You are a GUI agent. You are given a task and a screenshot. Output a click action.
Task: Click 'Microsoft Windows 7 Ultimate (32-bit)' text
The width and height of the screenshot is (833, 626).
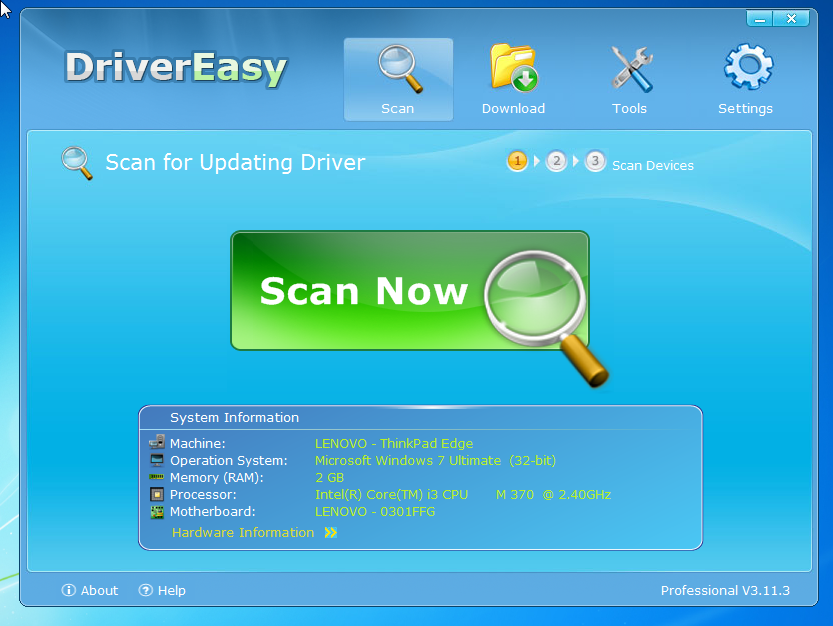[435, 461]
